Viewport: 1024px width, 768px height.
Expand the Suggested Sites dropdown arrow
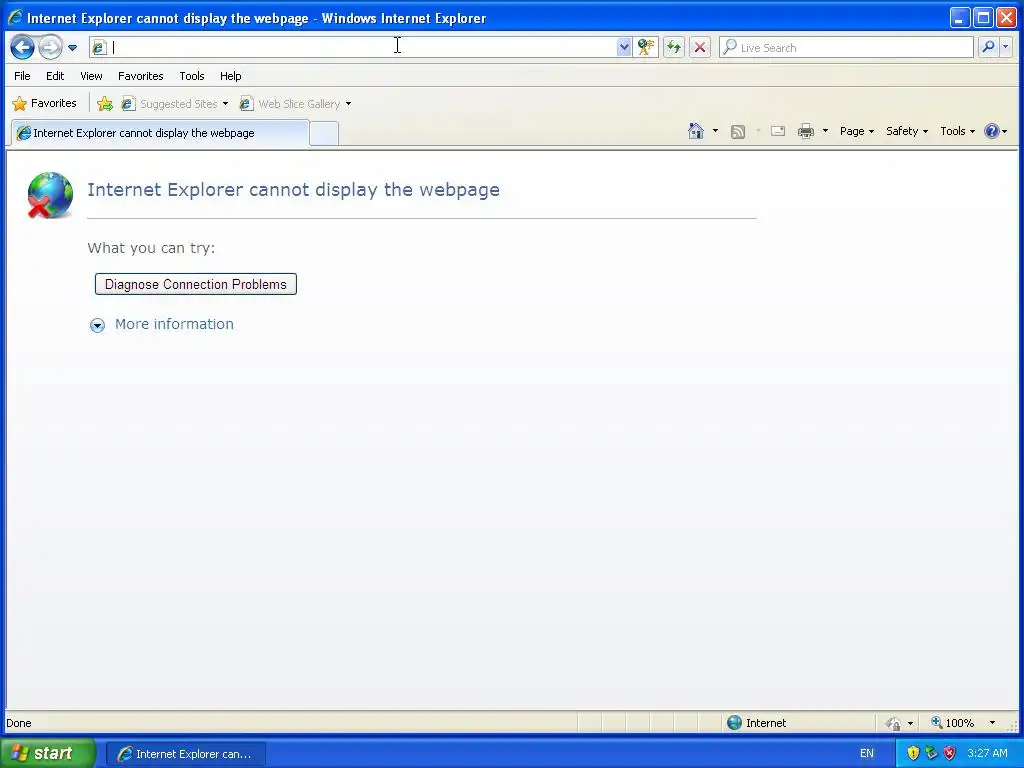point(225,104)
